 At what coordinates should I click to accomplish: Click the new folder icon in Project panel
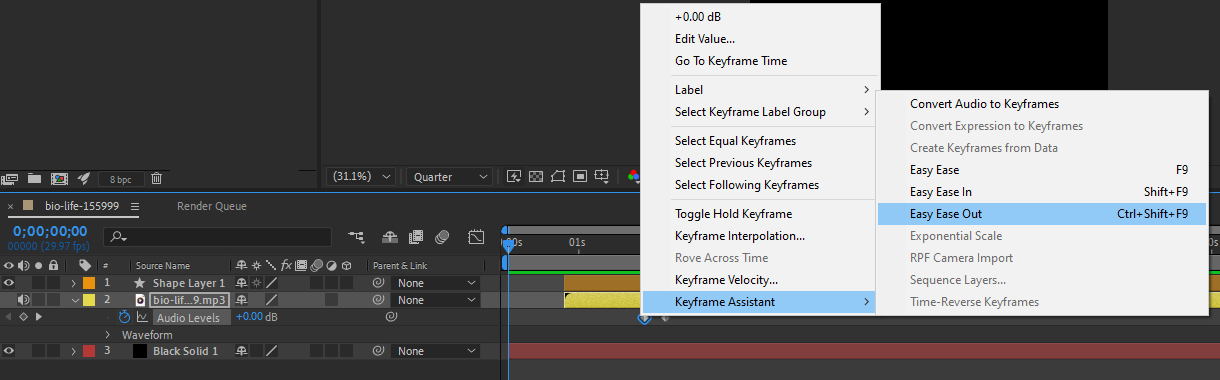click(35, 178)
